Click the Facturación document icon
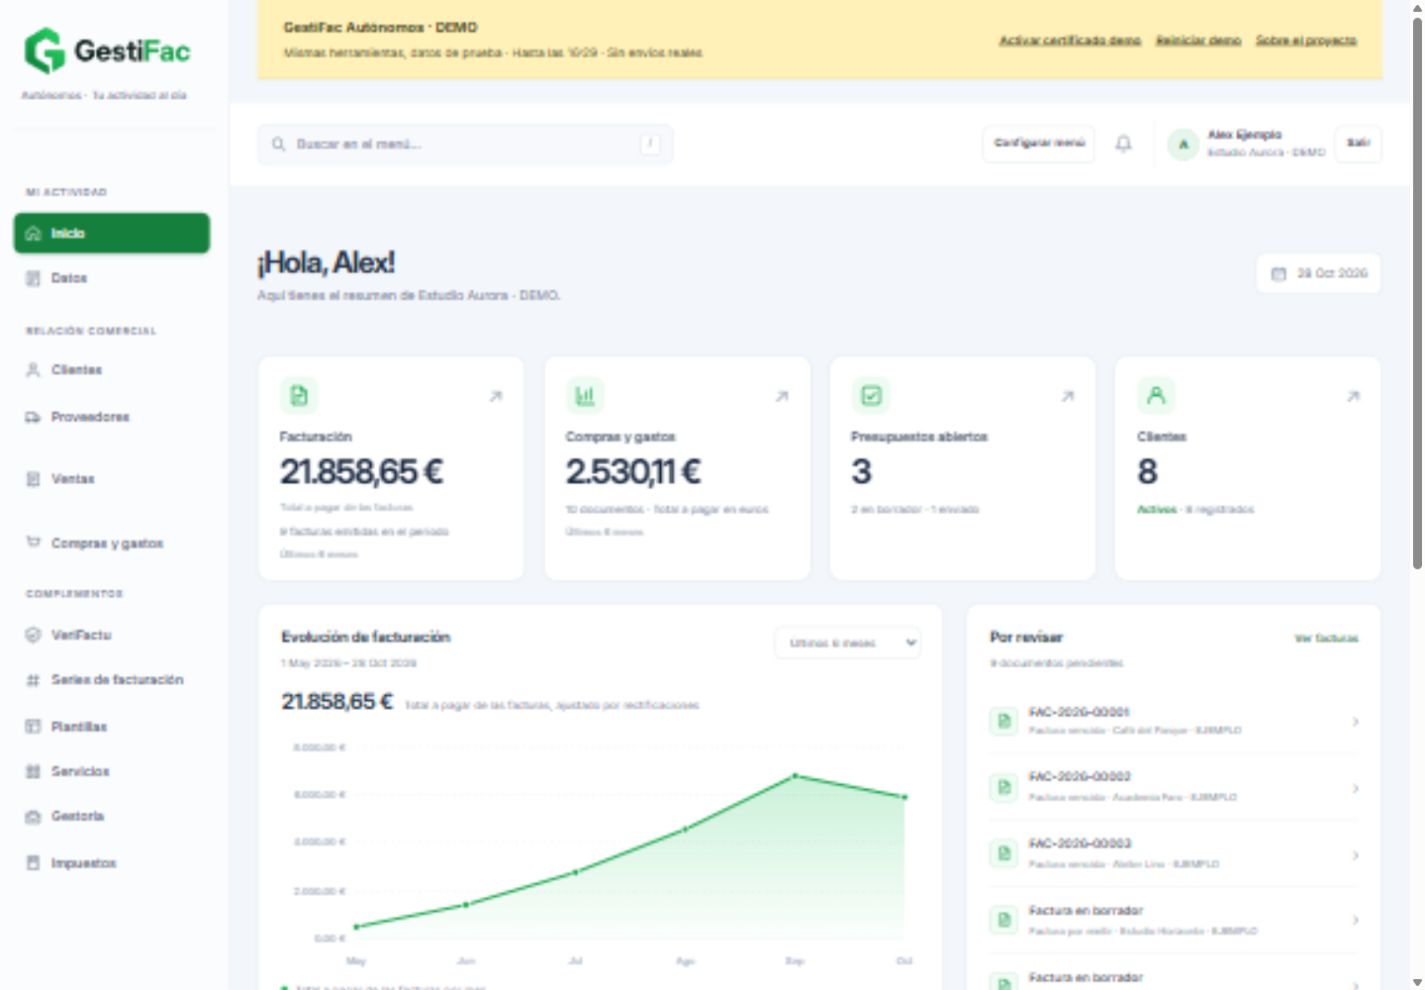The height and width of the screenshot is (990, 1425). (x=299, y=396)
